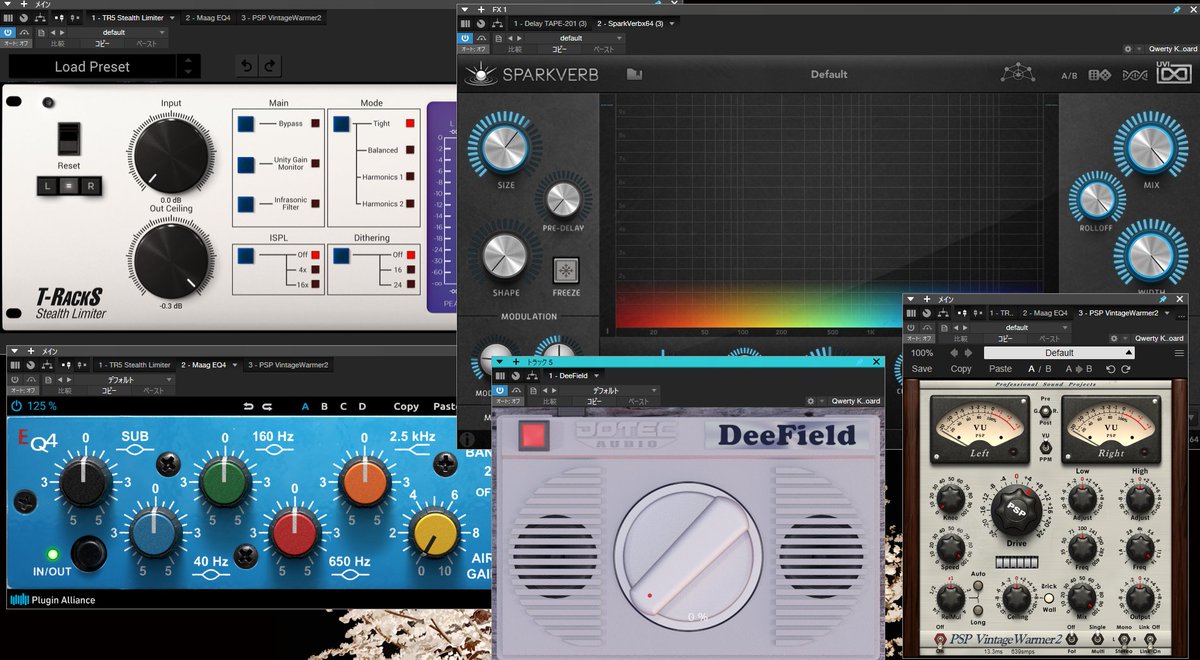Switch to 1 - Delay TAPE-201 tab

[x=550, y=23]
